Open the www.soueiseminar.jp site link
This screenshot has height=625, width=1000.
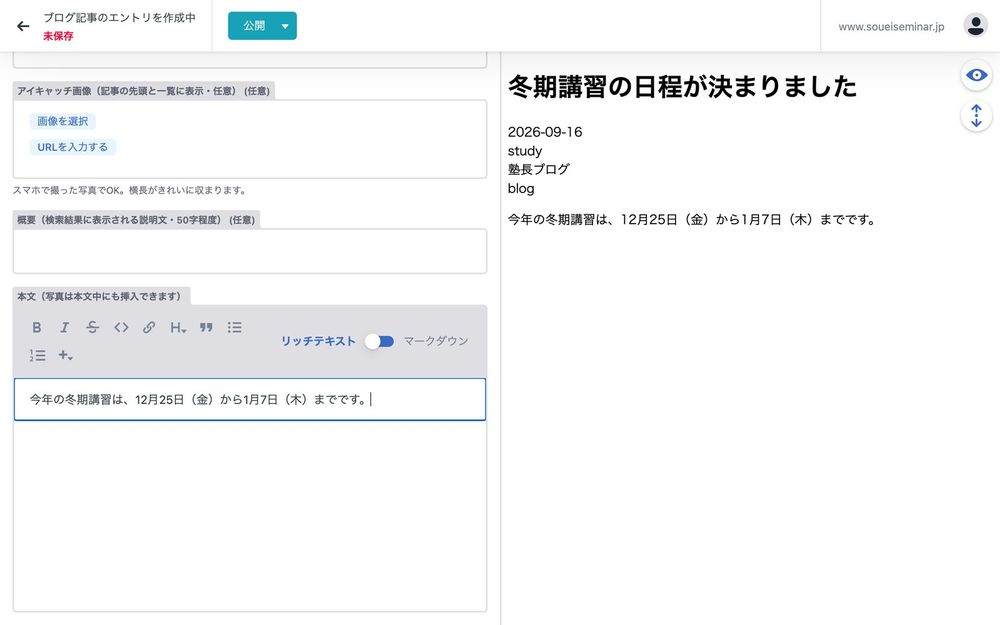coord(891,27)
